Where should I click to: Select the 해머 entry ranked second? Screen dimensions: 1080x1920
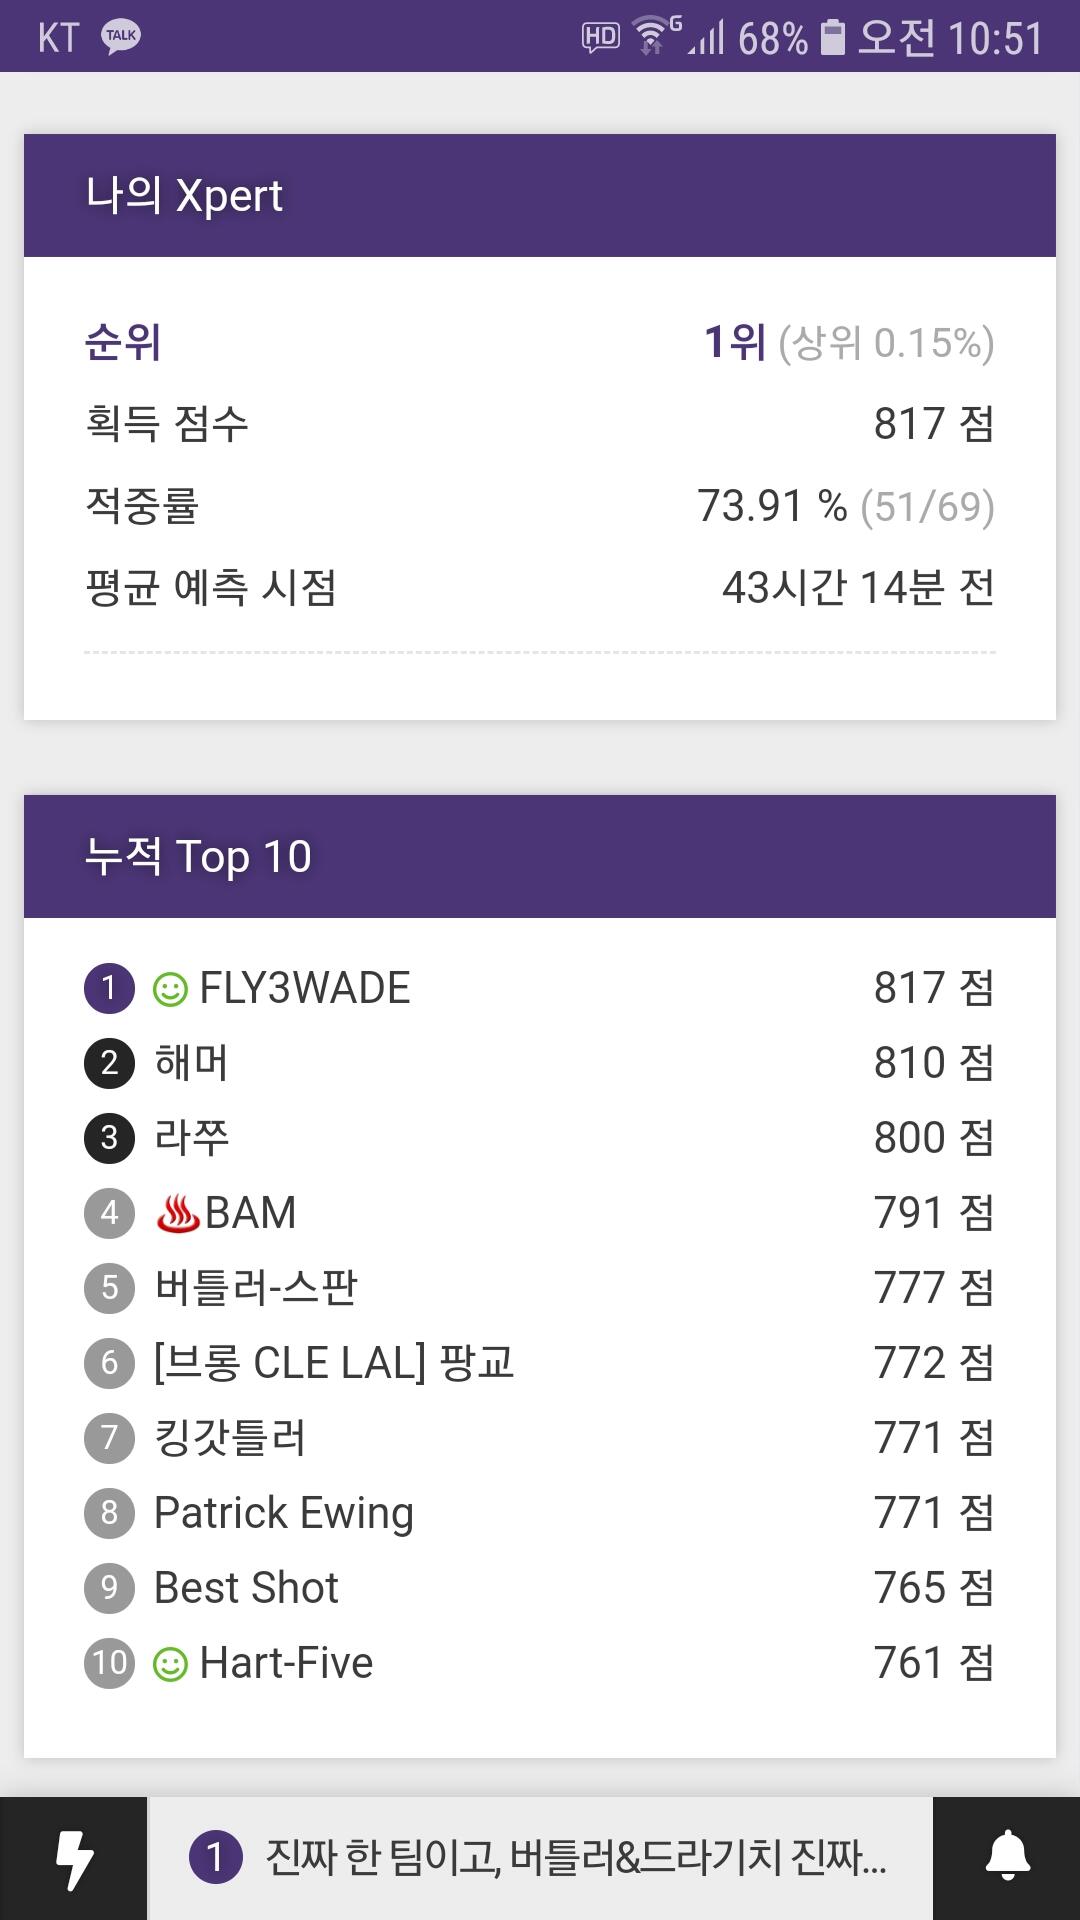pyautogui.click(x=540, y=1063)
